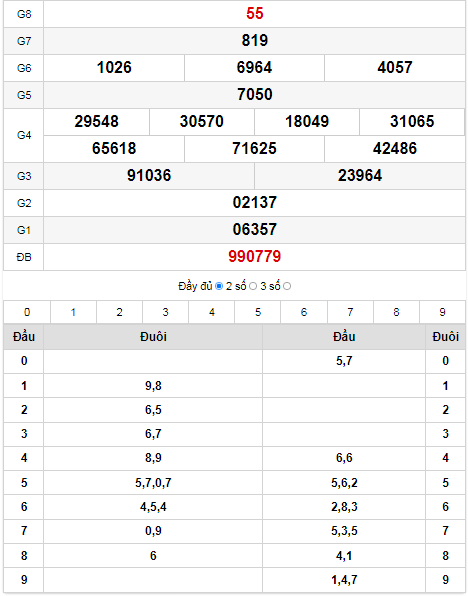This screenshot has width=468, height=596.
Task: Click digit filter 0 in number row
Action: [27, 312]
